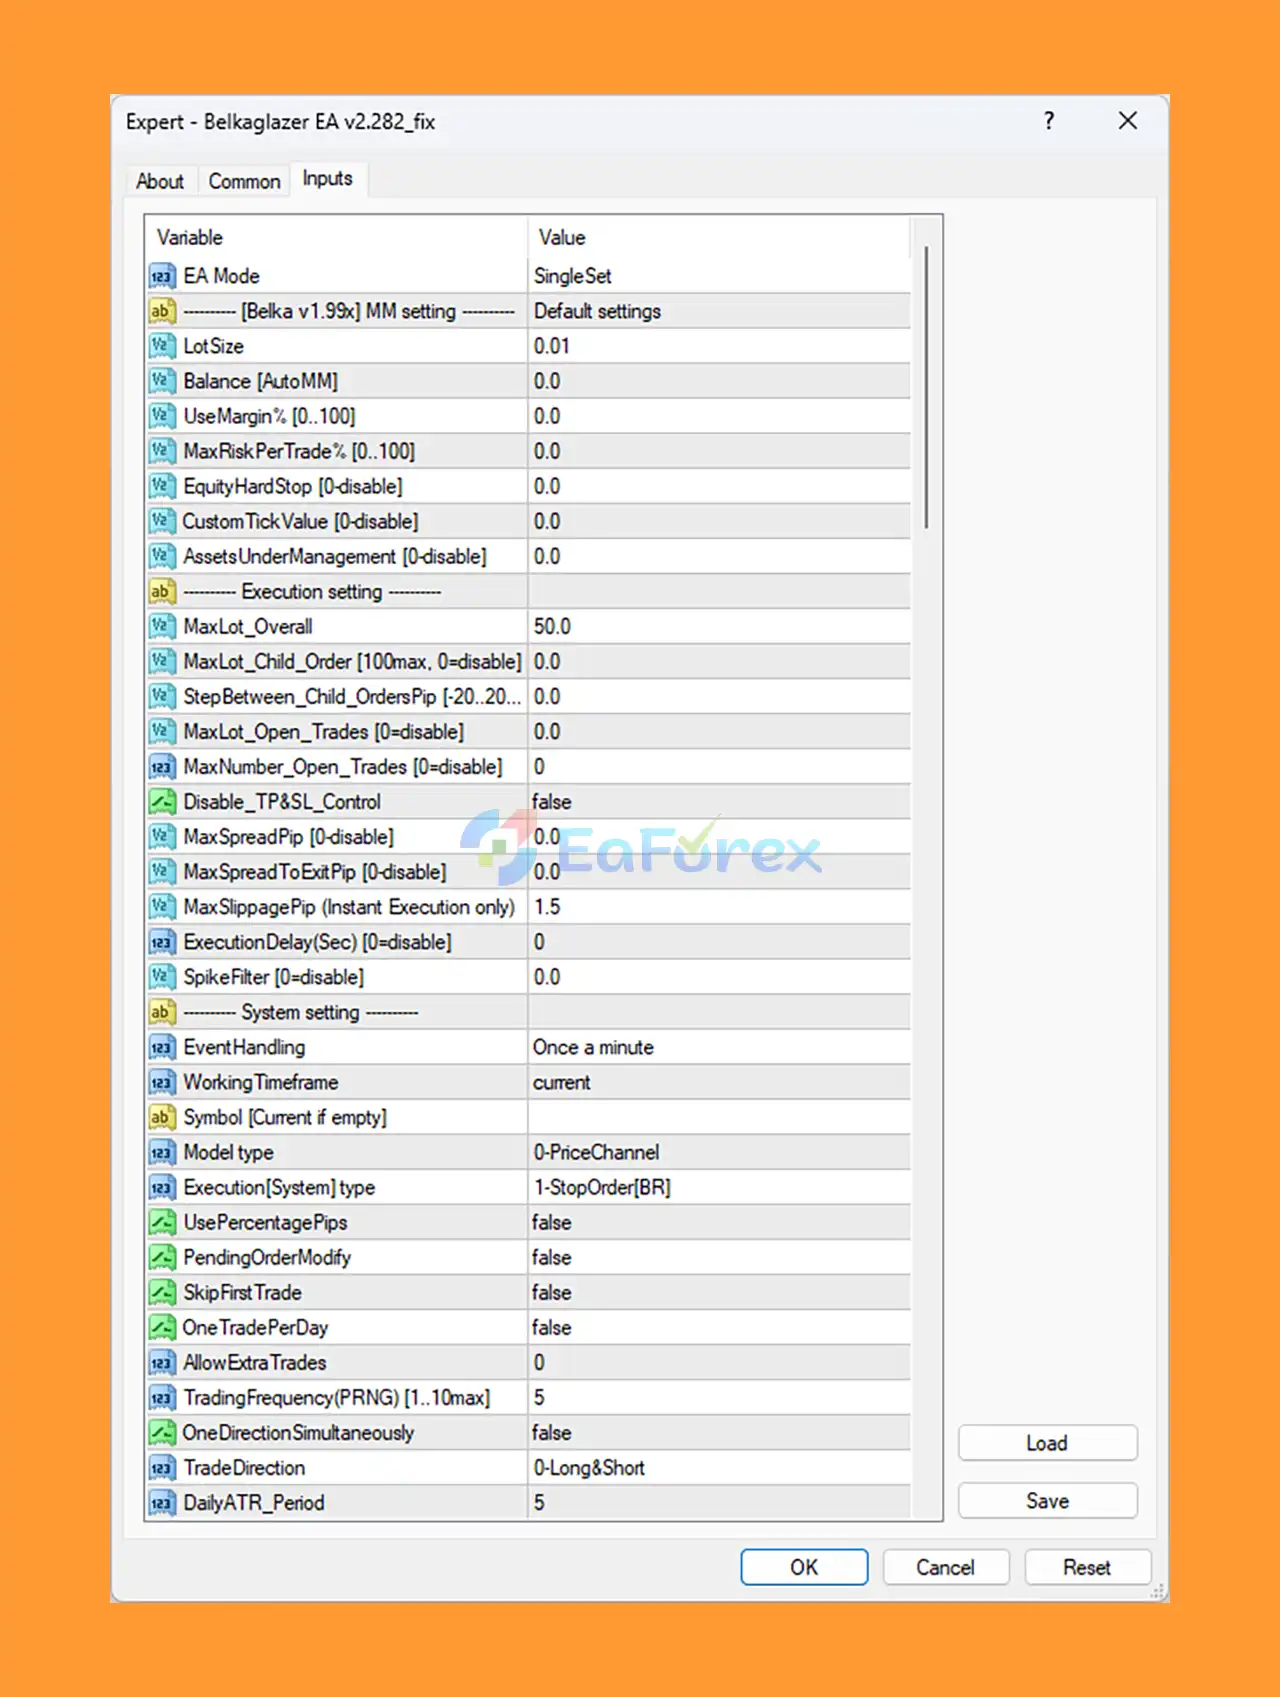Toggle PendingOrderModify false value
Image resolution: width=1280 pixels, height=1697 pixels.
(719, 1257)
